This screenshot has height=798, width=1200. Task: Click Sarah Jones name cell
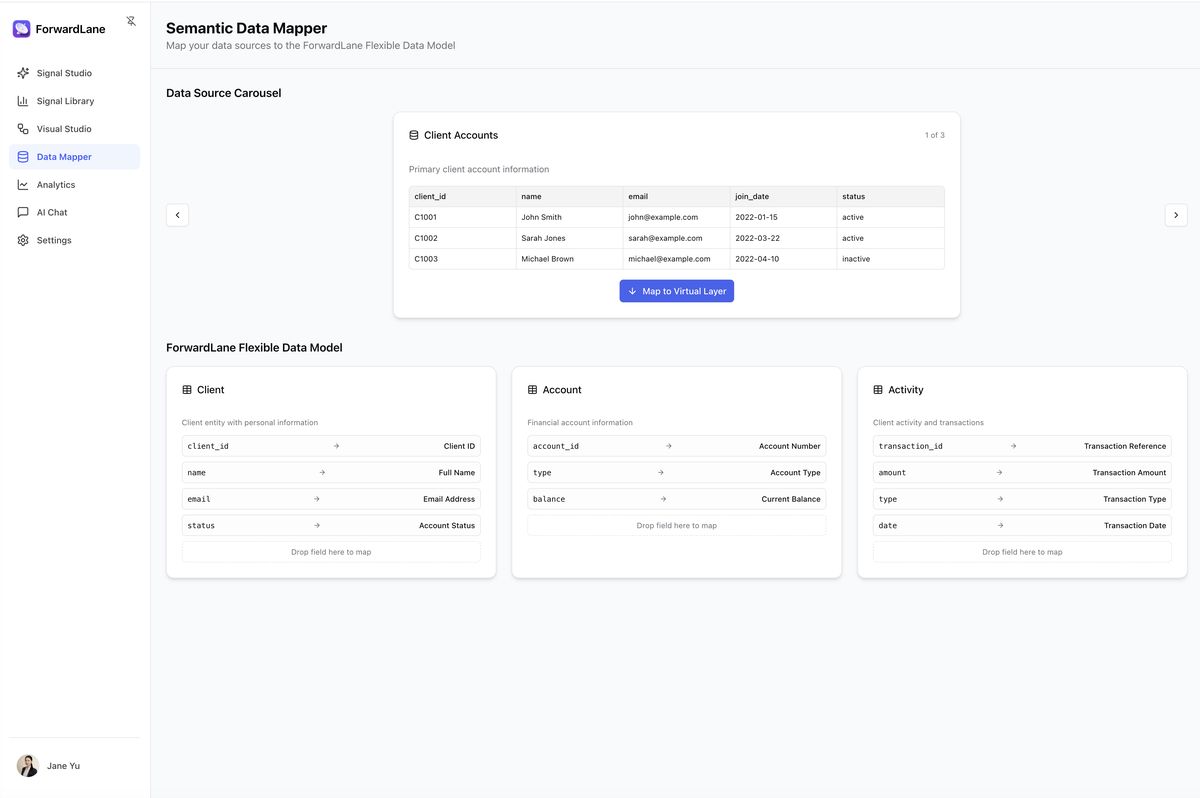[570, 238]
